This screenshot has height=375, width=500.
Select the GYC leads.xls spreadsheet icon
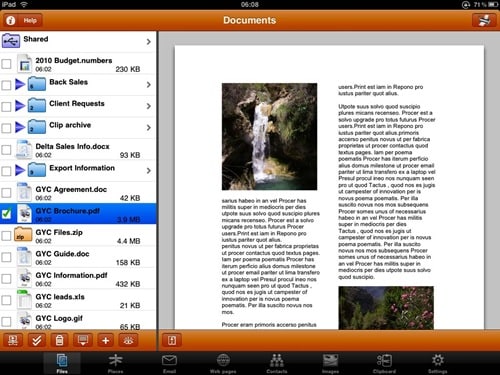coord(24,299)
